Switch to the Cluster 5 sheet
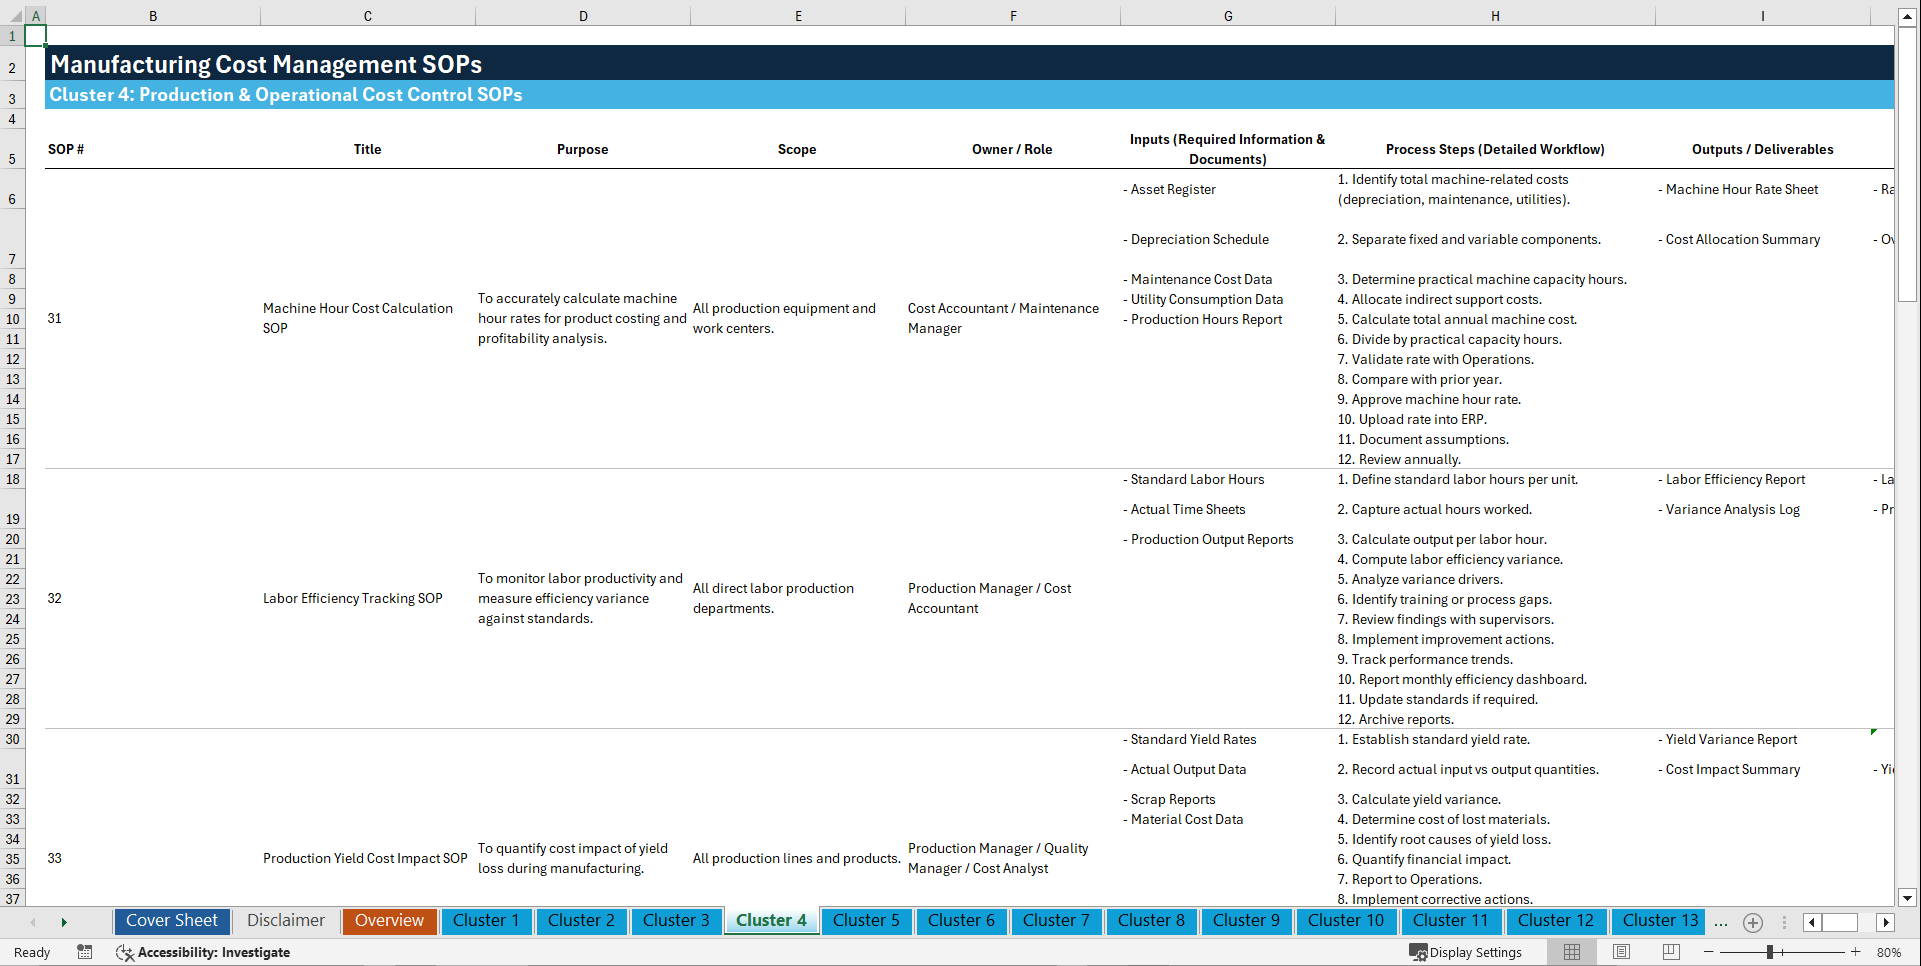Screen dimensions: 1921x966 tap(866, 920)
